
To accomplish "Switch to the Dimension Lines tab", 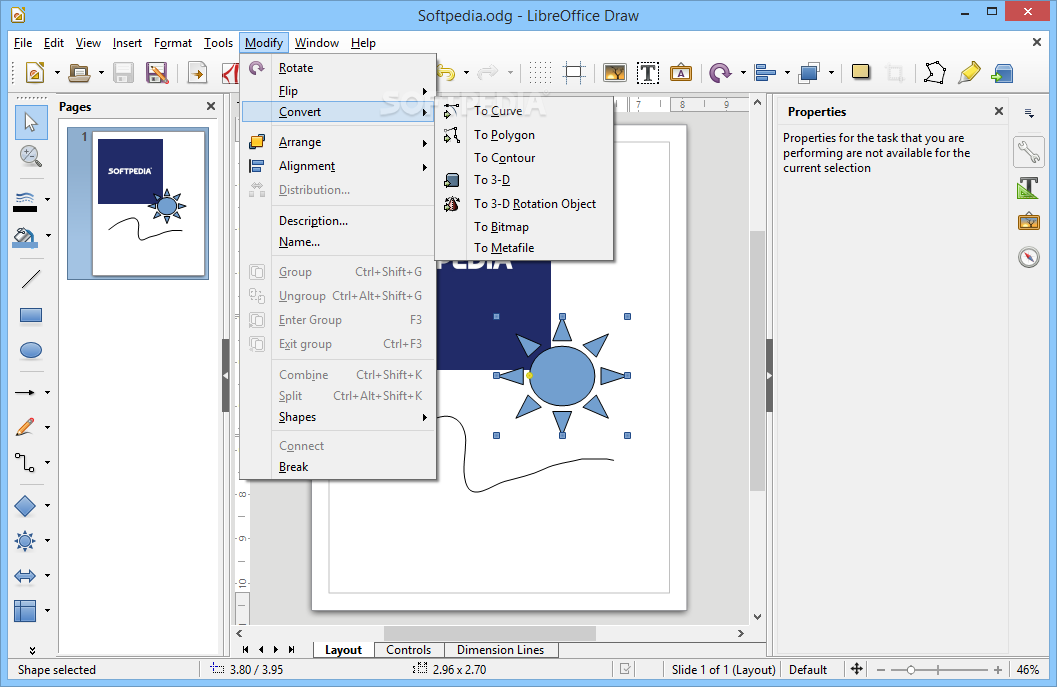I will pos(500,650).
